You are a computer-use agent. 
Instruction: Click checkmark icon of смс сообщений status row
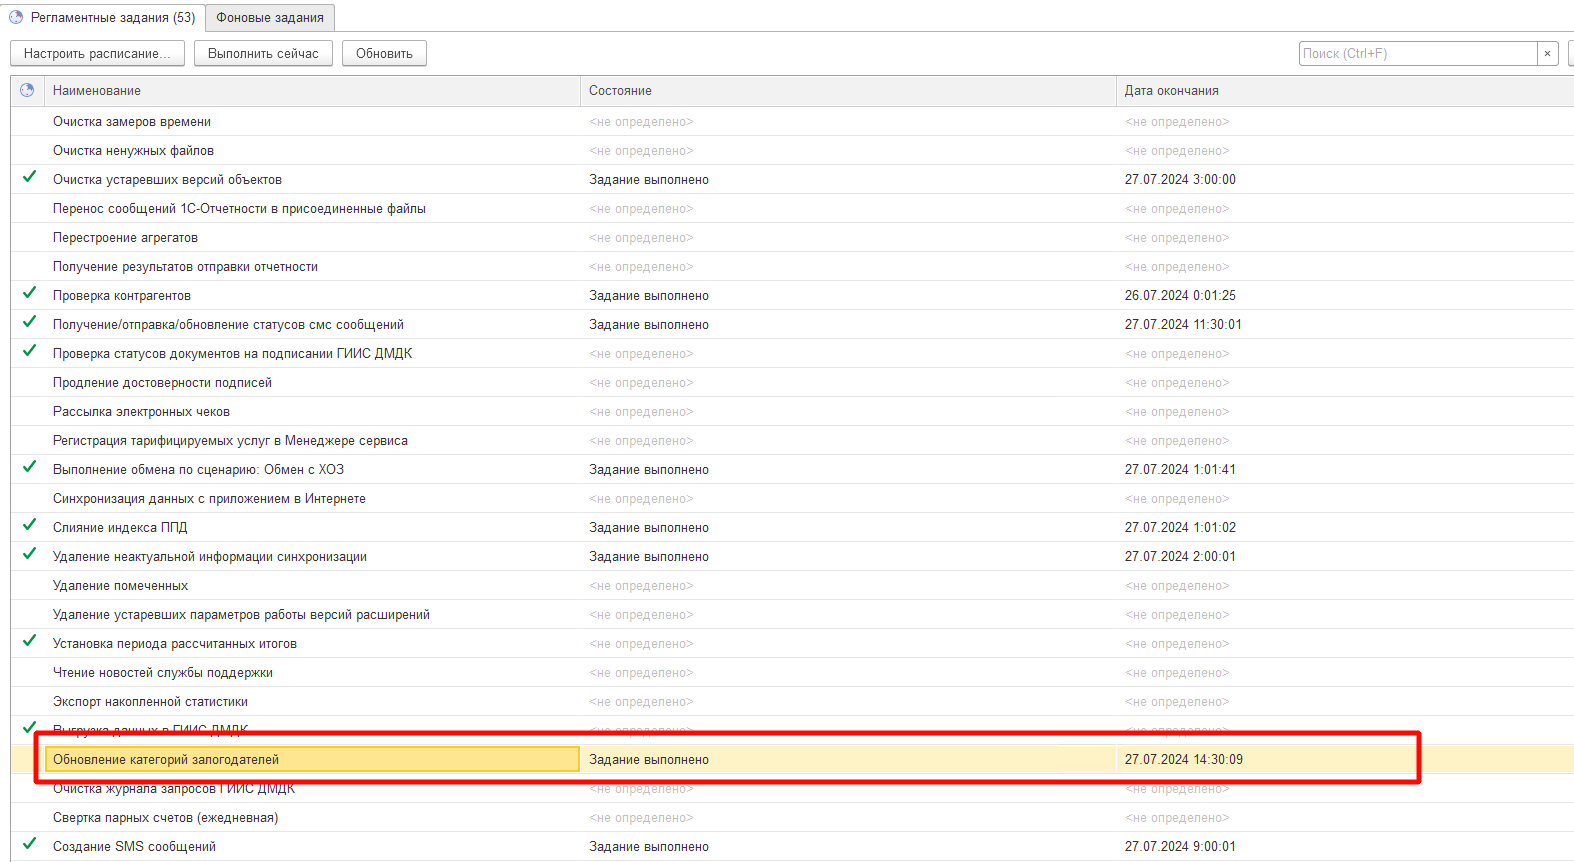click(29, 322)
